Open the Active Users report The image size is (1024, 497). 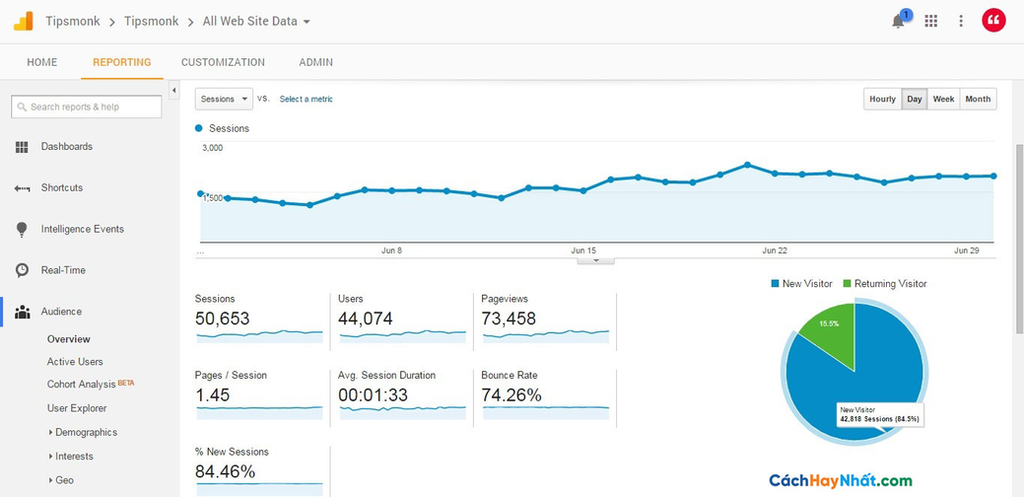75,362
